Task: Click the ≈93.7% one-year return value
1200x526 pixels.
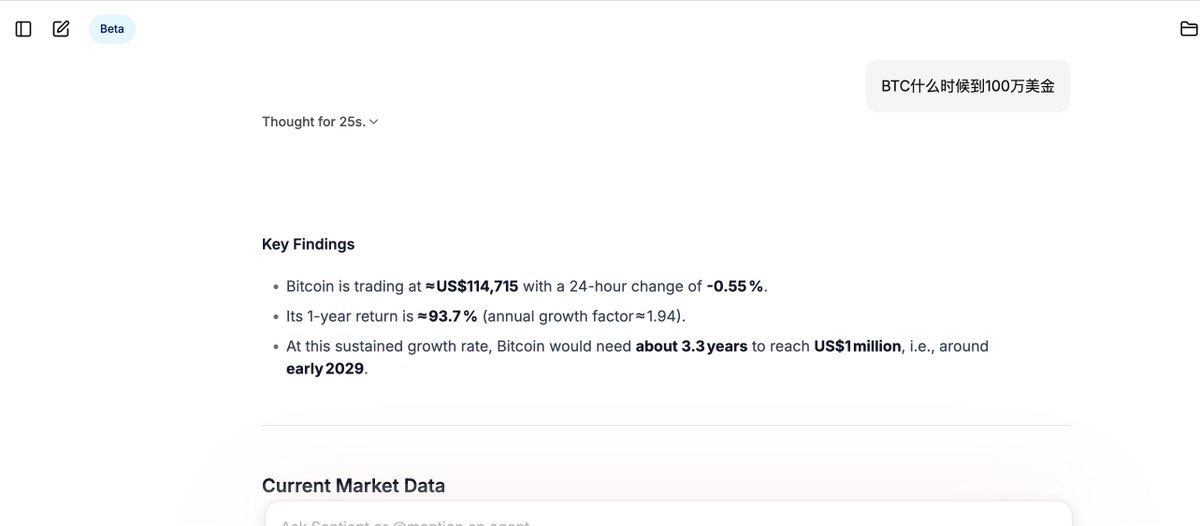Action: [x=447, y=316]
